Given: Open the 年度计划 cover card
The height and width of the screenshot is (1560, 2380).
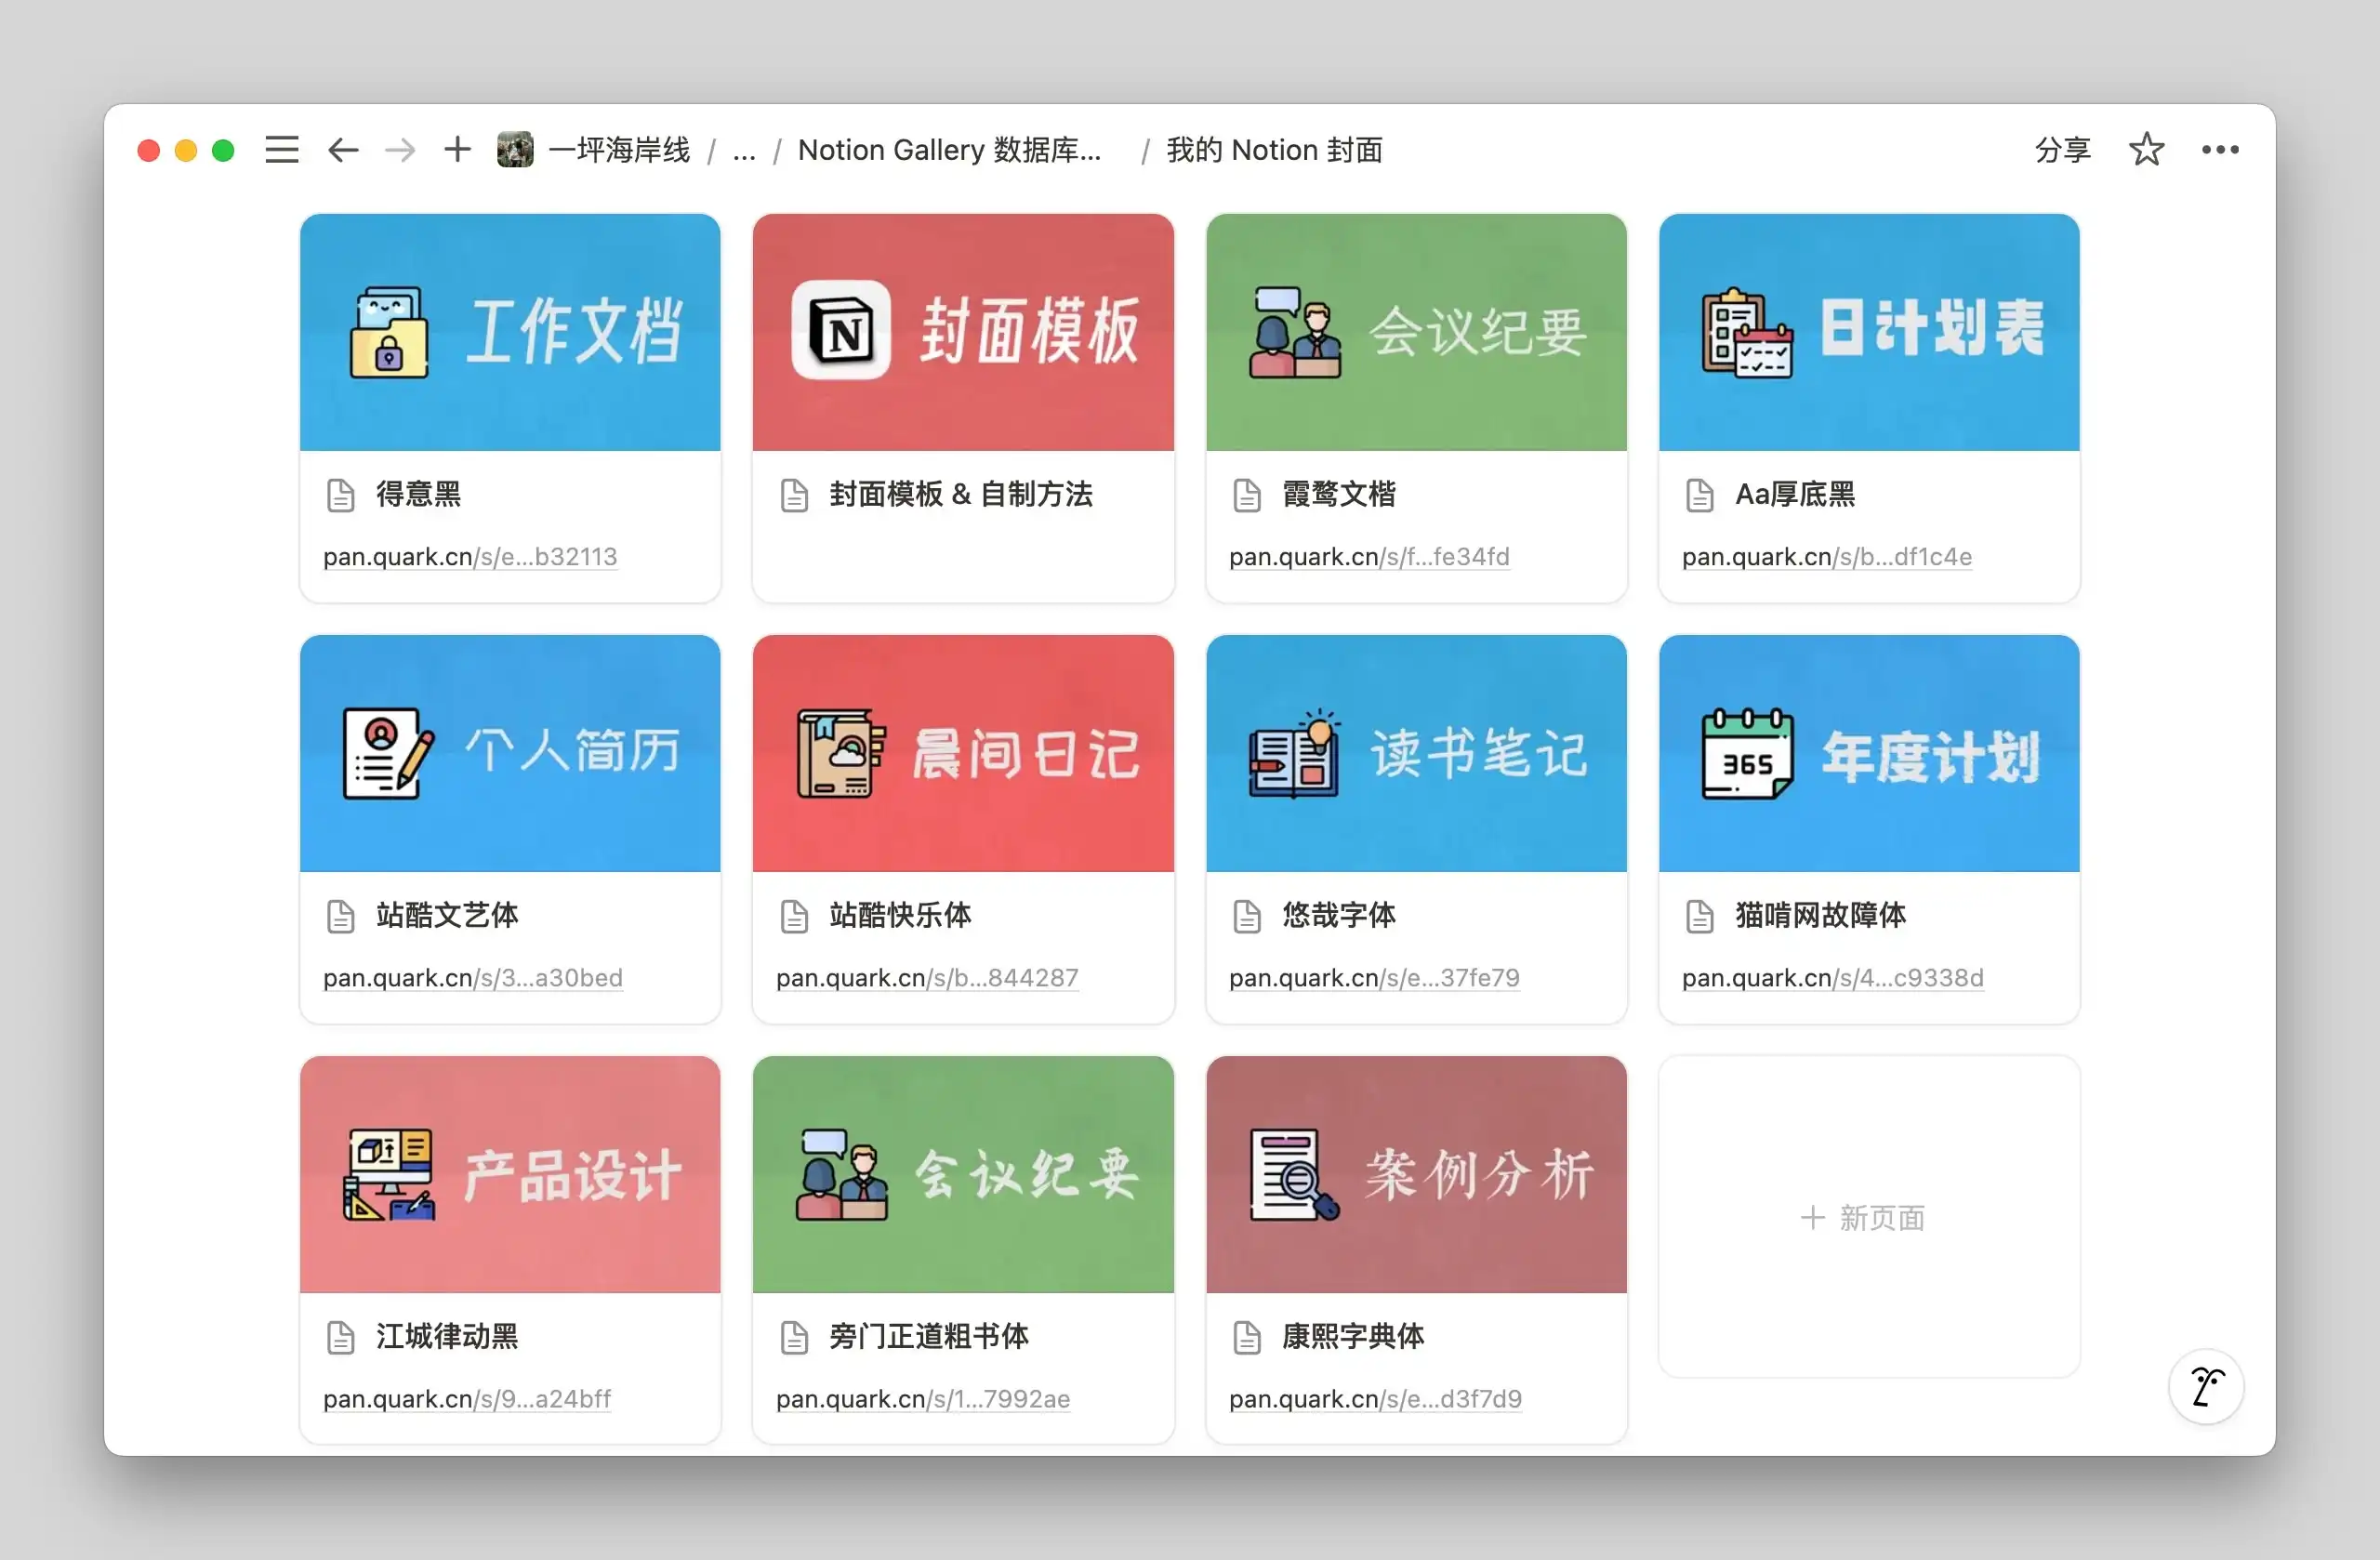Looking at the screenshot, I should (1868, 754).
